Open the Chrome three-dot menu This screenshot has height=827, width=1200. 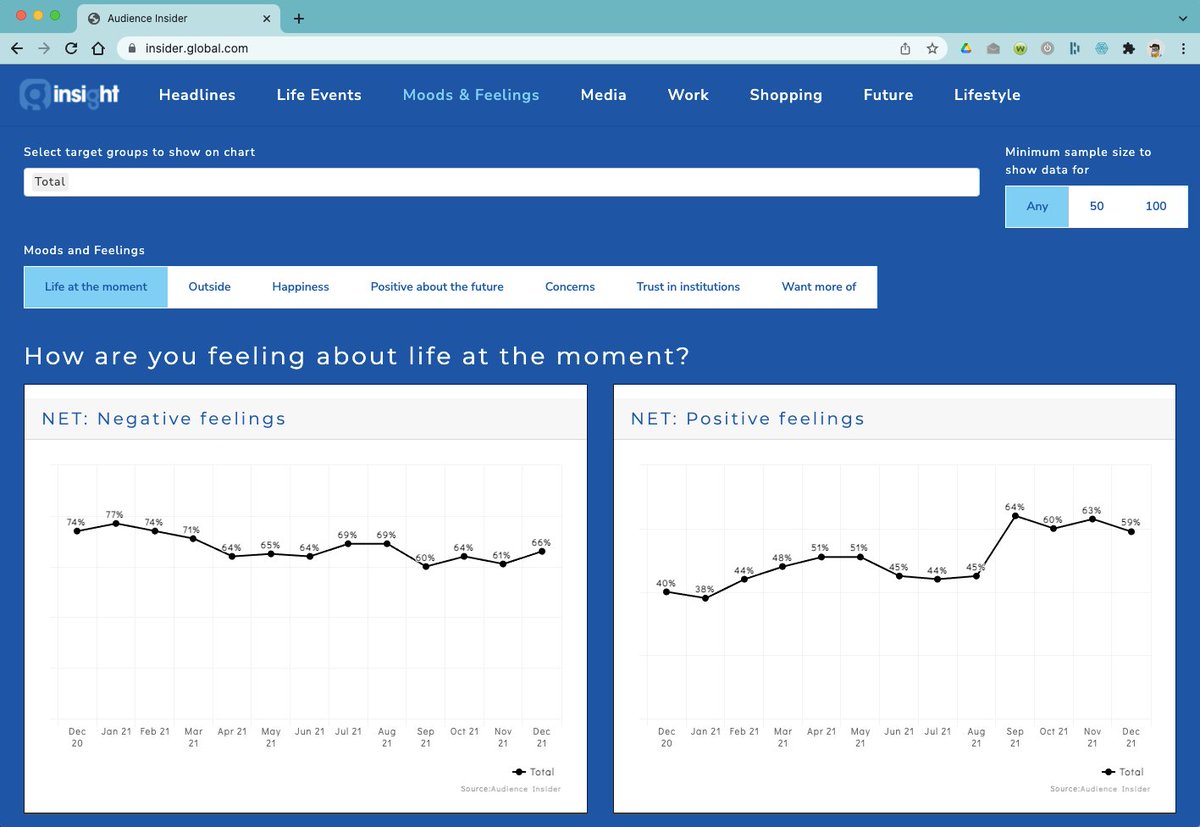click(1183, 48)
